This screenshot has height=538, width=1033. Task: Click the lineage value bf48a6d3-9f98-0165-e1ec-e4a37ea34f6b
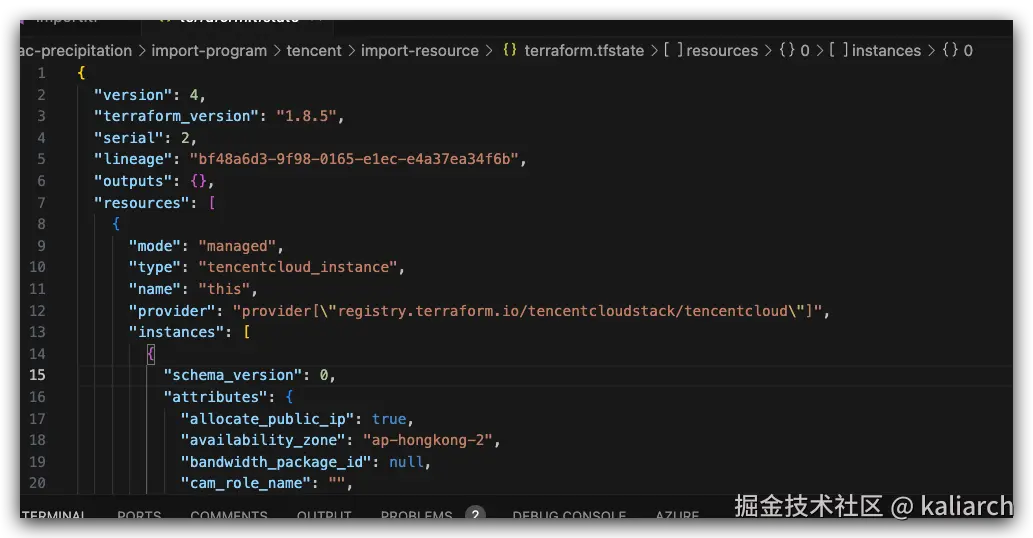click(354, 159)
